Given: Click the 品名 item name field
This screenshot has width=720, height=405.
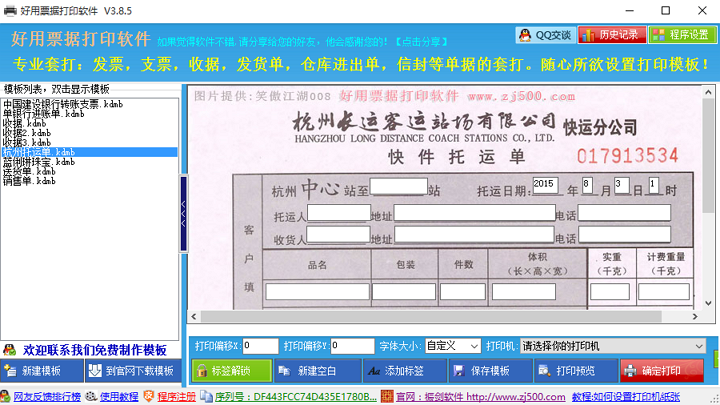Looking at the screenshot, I should [x=317, y=292].
